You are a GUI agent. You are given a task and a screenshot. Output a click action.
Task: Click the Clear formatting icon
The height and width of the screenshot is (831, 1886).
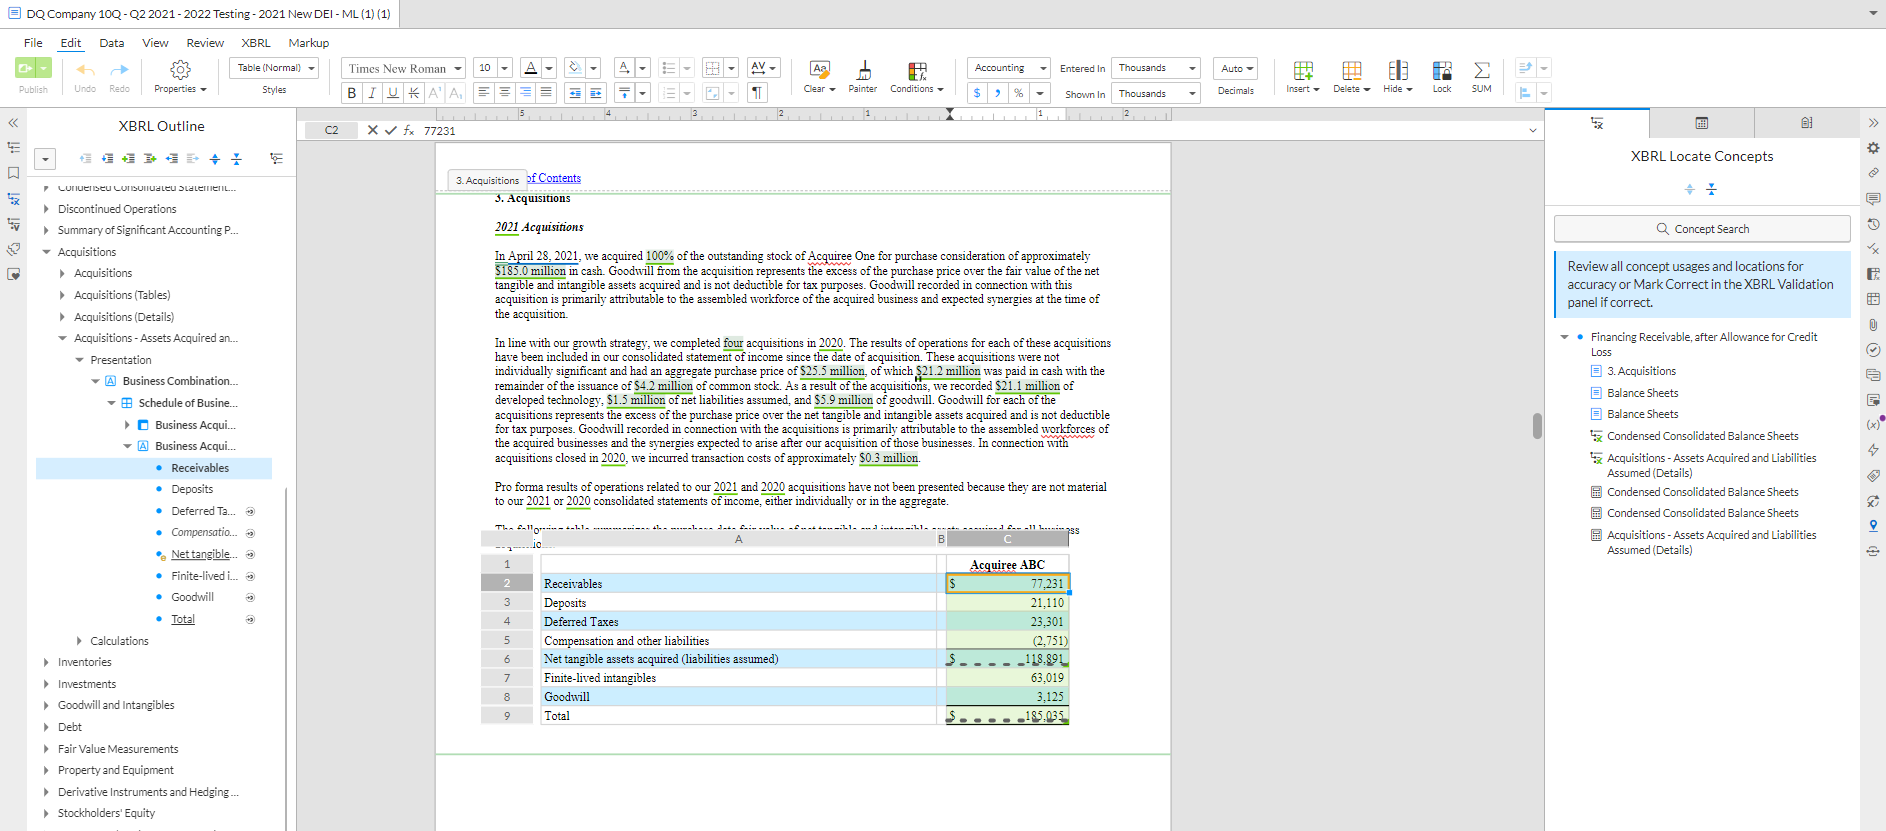(x=819, y=69)
